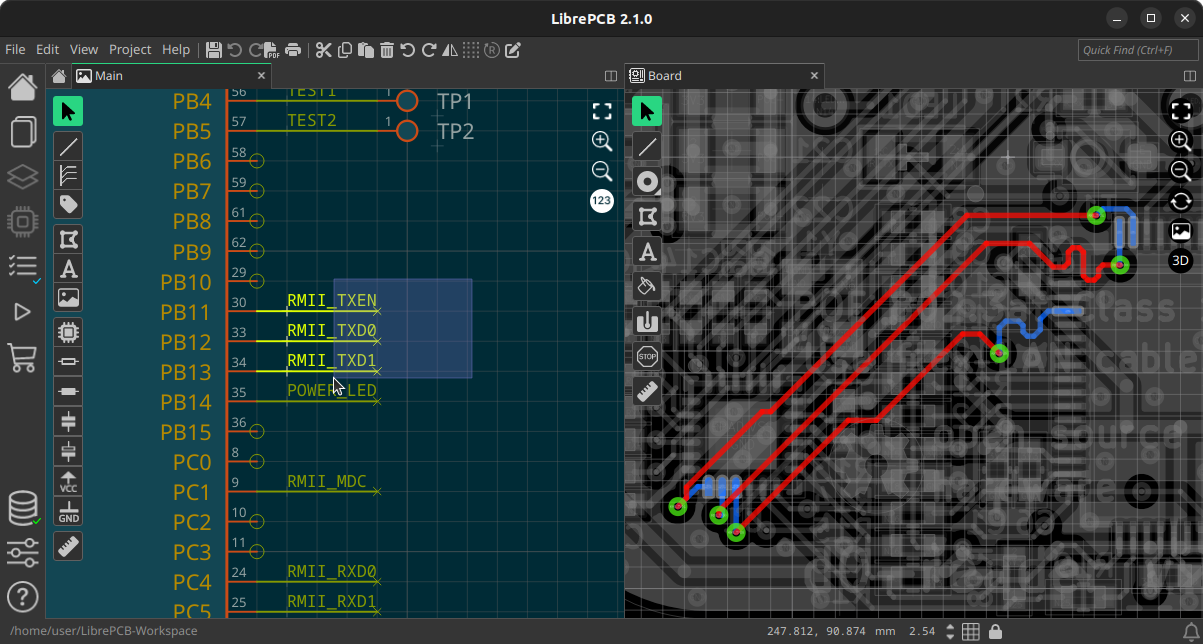Select the schematic Measure ruler tool
This screenshot has height=644, width=1203.
[x=68, y=546]
